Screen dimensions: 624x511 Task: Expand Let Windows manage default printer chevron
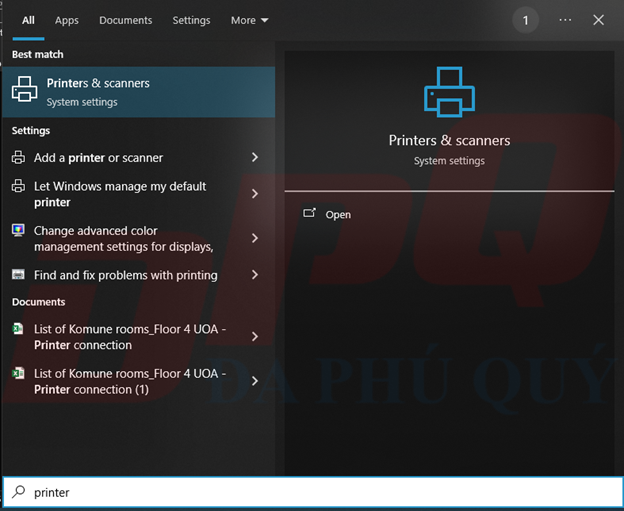click(255, 194)
